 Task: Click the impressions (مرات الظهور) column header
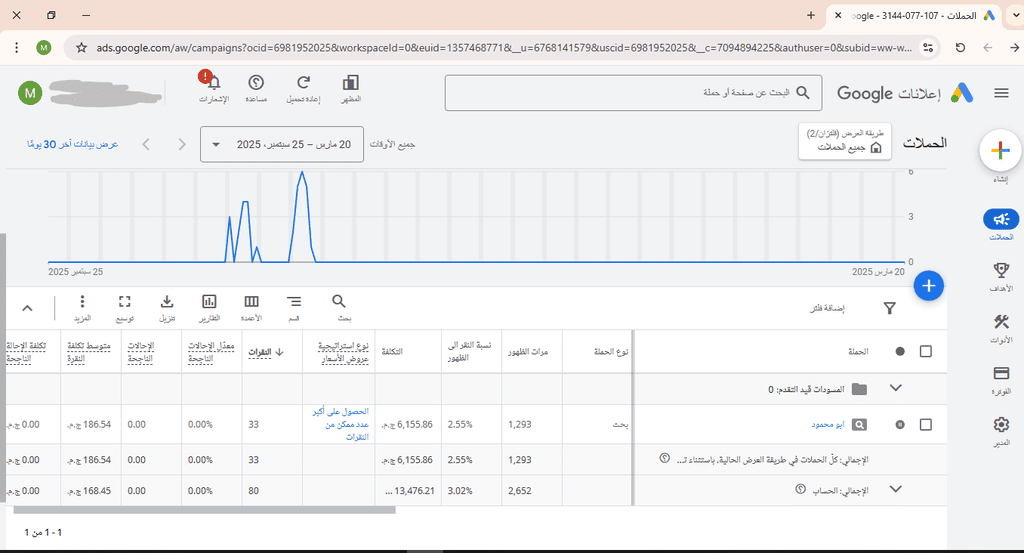point(528,352)
